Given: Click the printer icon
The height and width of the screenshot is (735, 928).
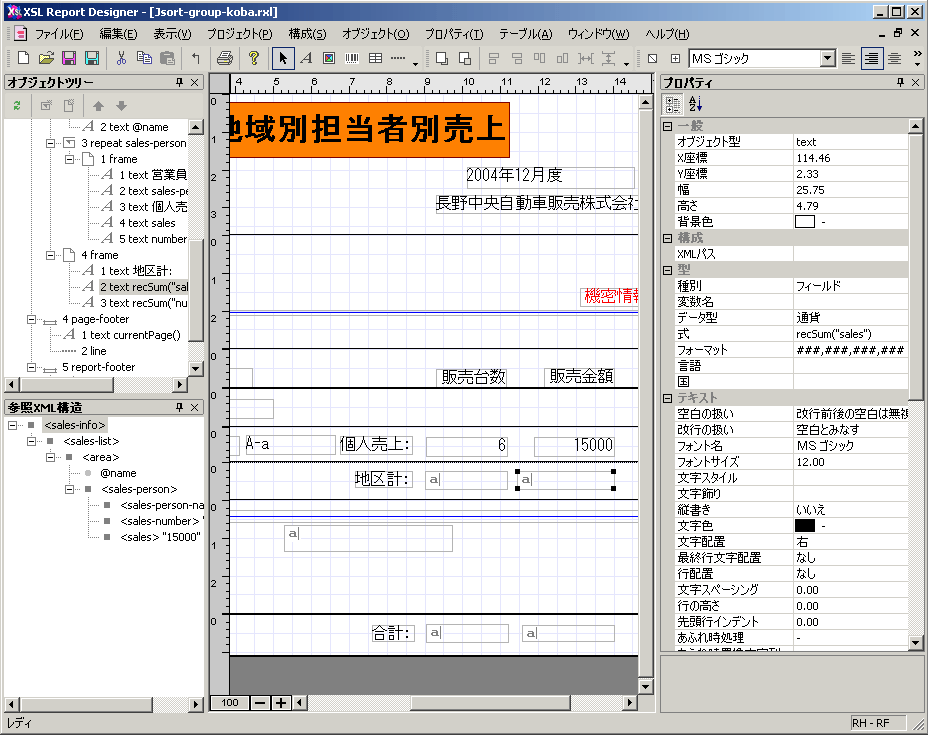Looking at the screenshot, I should [x=225, y=58].
